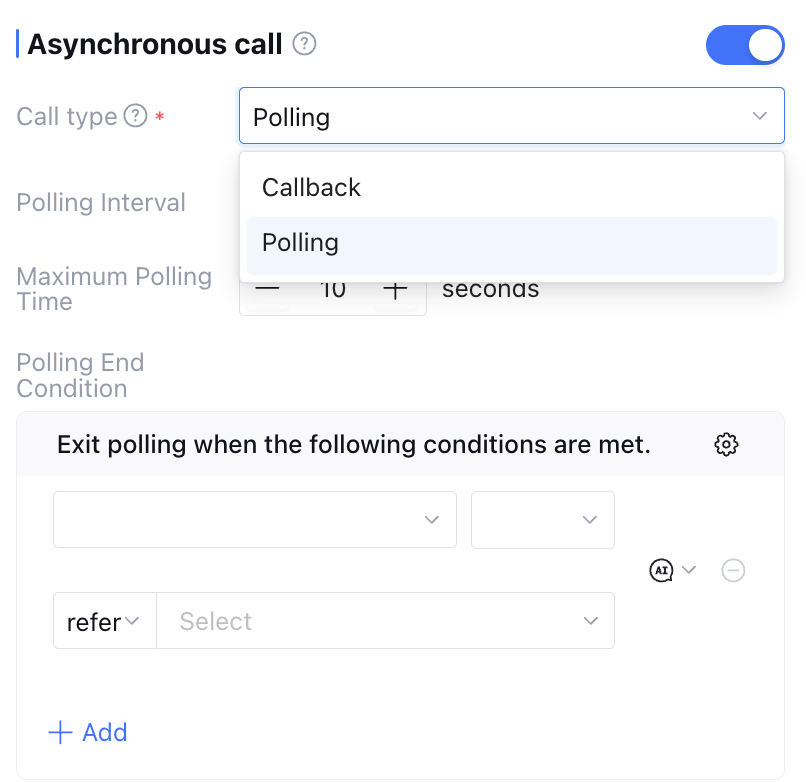Screen dimensions: 806x782
Task: Toggle off the Asynchronous call switch
Action: (744, 45)
